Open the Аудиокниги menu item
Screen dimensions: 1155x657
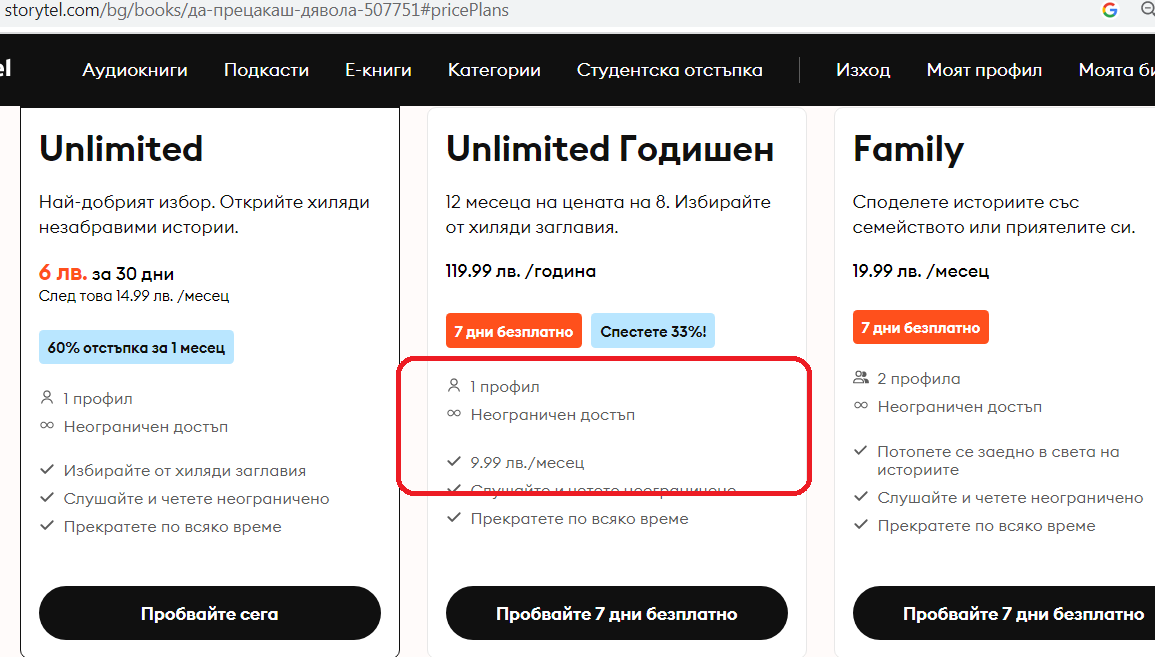click(x=135, y=70)
